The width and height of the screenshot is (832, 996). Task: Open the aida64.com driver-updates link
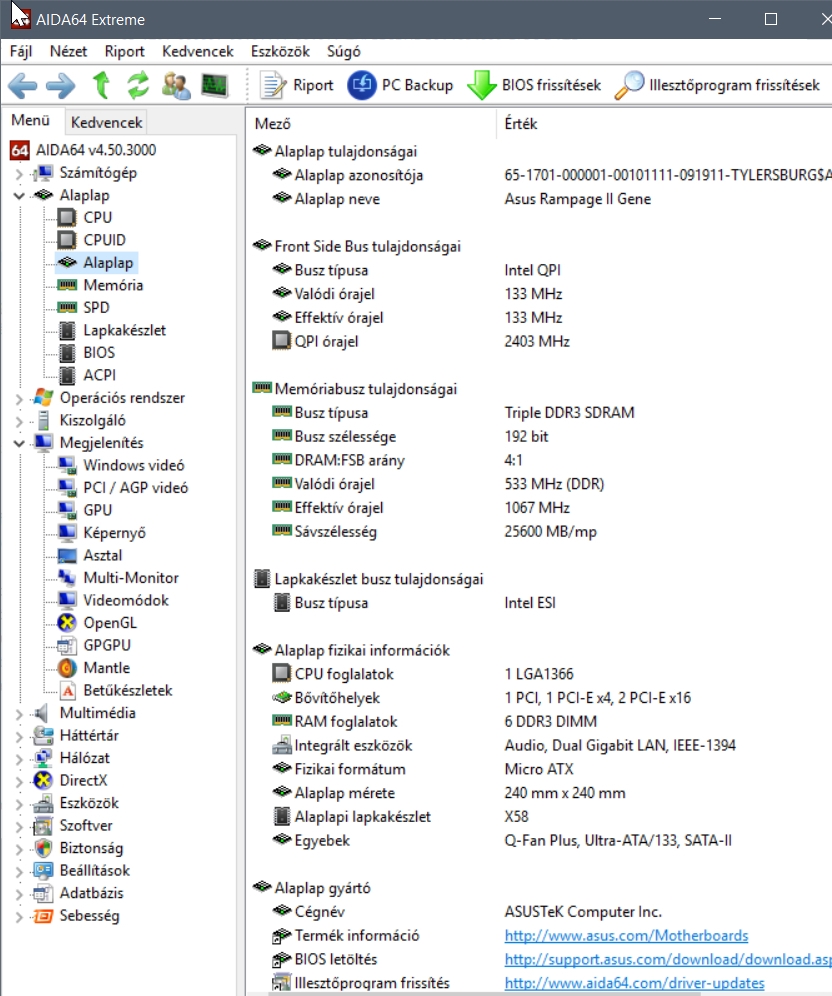(634, 983)
